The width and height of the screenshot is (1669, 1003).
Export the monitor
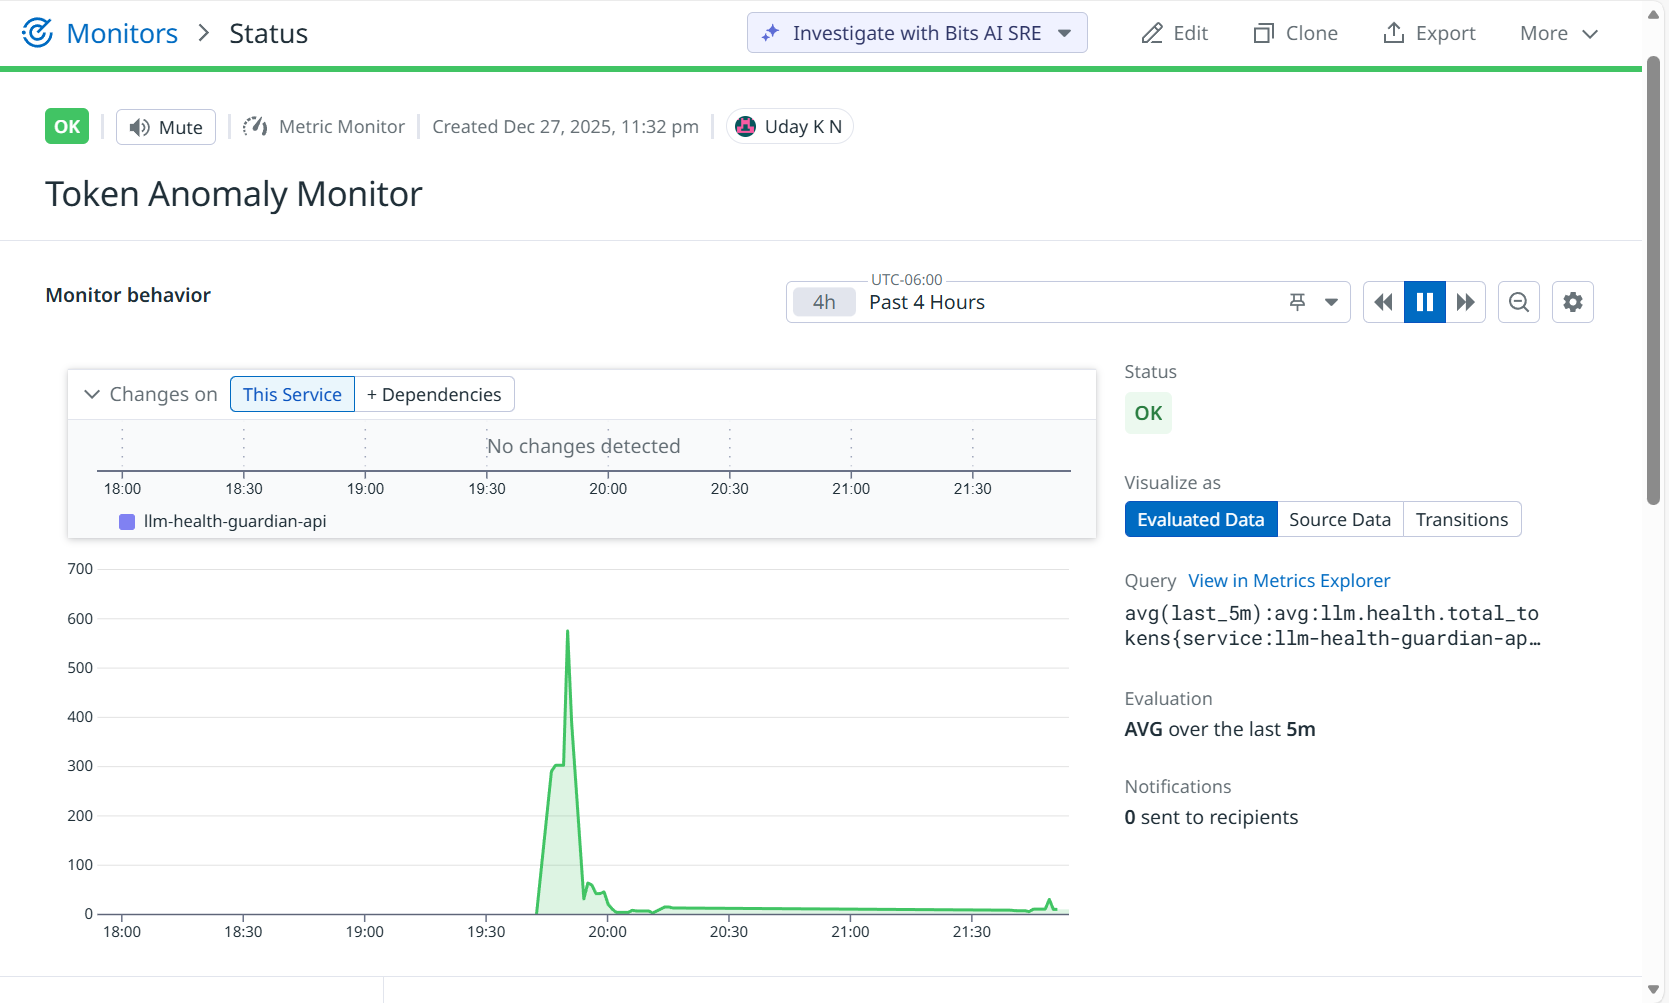[x=1429, y=33]
